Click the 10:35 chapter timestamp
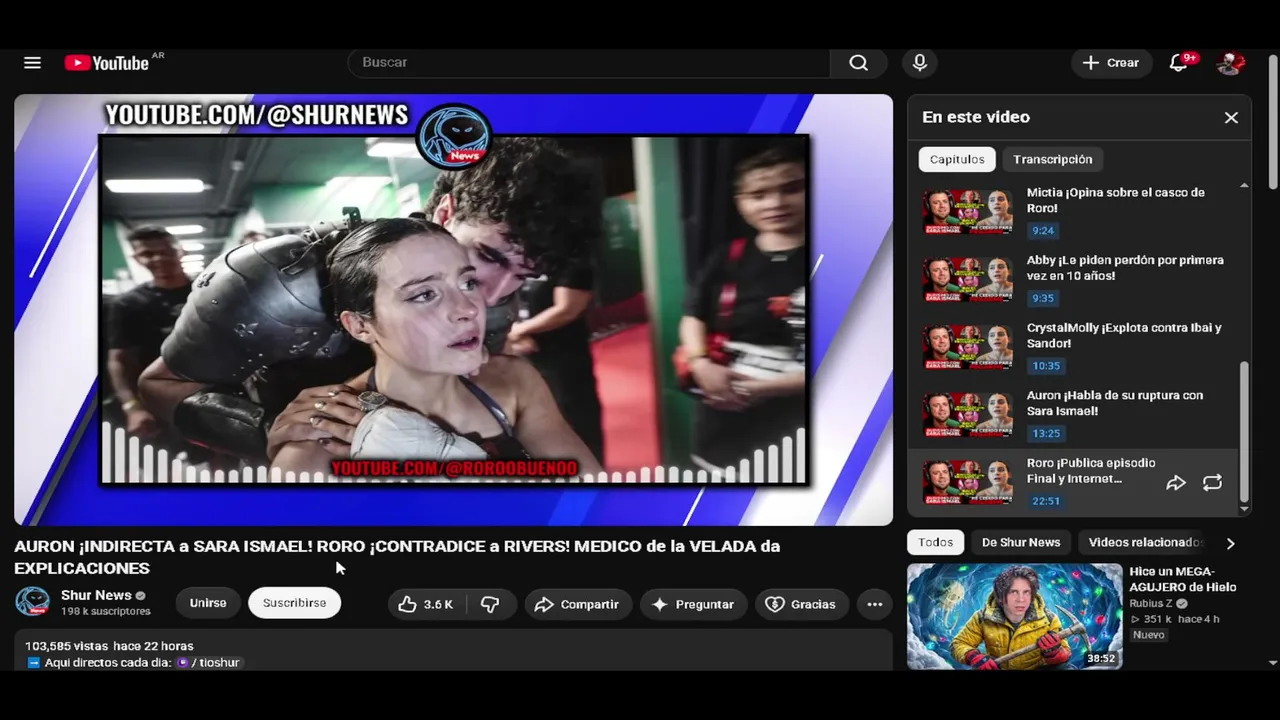Screen dimensions: 1280x720 point(1046,366)
